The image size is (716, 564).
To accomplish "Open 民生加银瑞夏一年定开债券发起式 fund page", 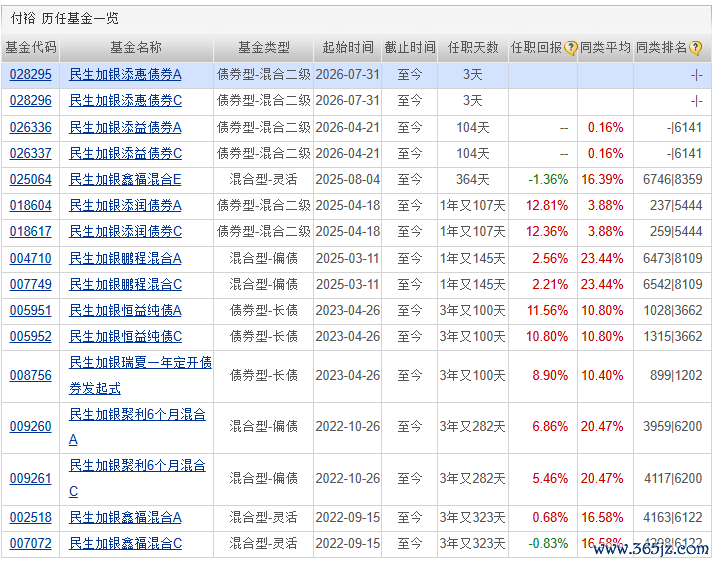I will click(x=140, y=375).
